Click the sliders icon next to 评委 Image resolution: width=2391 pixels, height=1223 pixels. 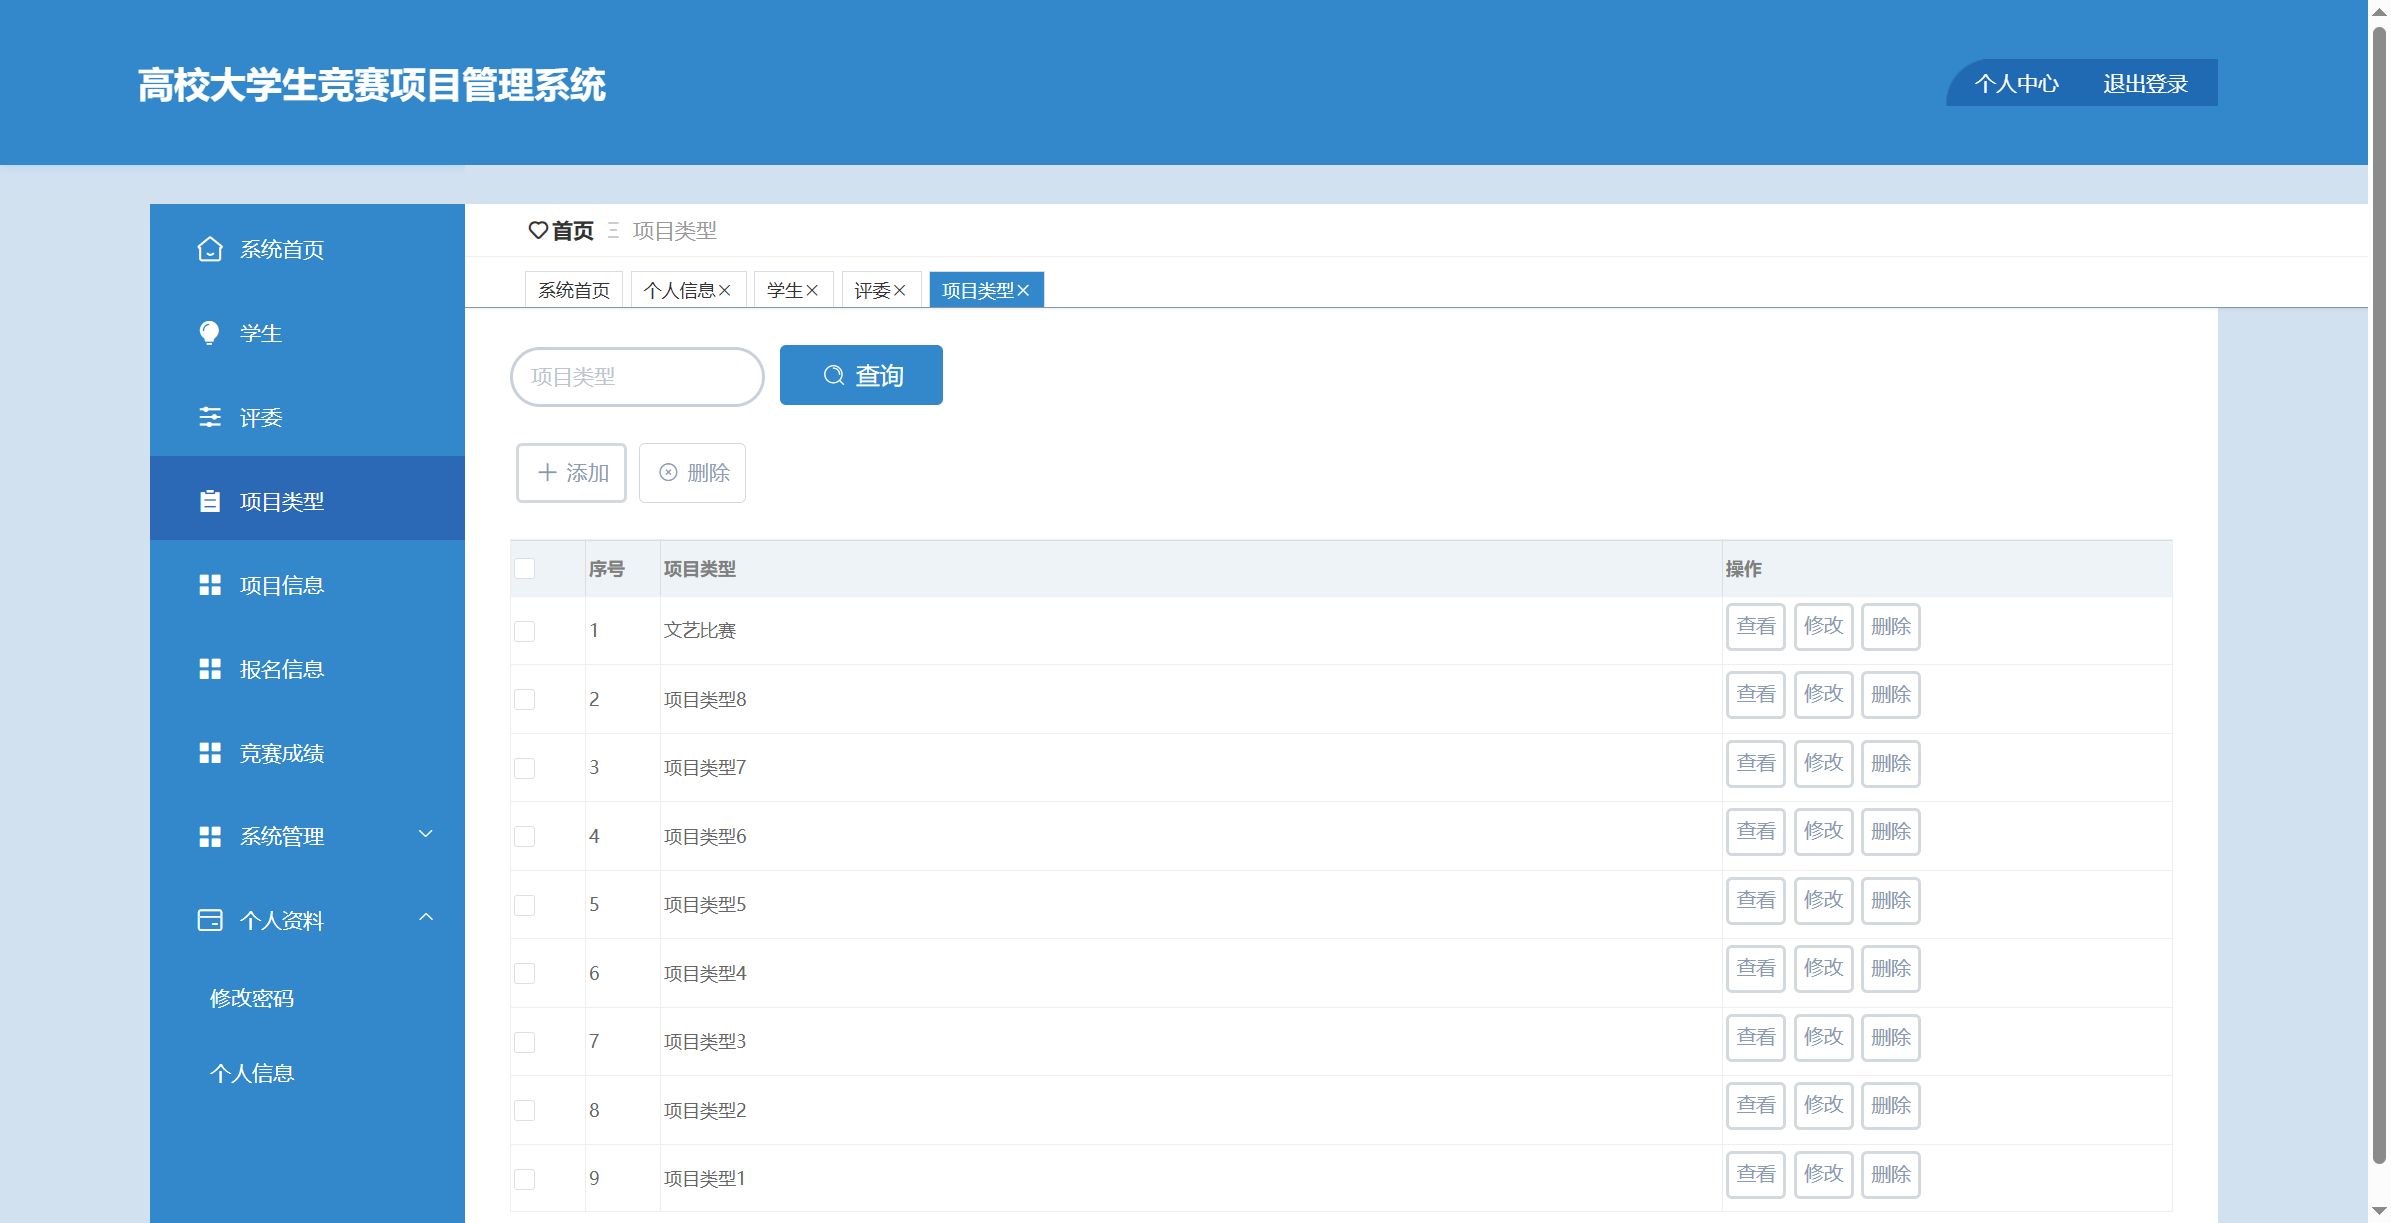209,417
